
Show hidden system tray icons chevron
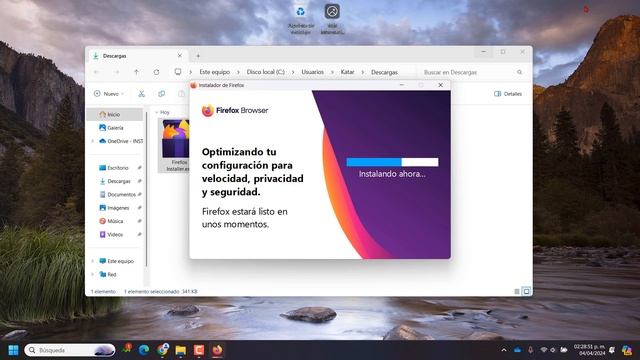[504, 350]
